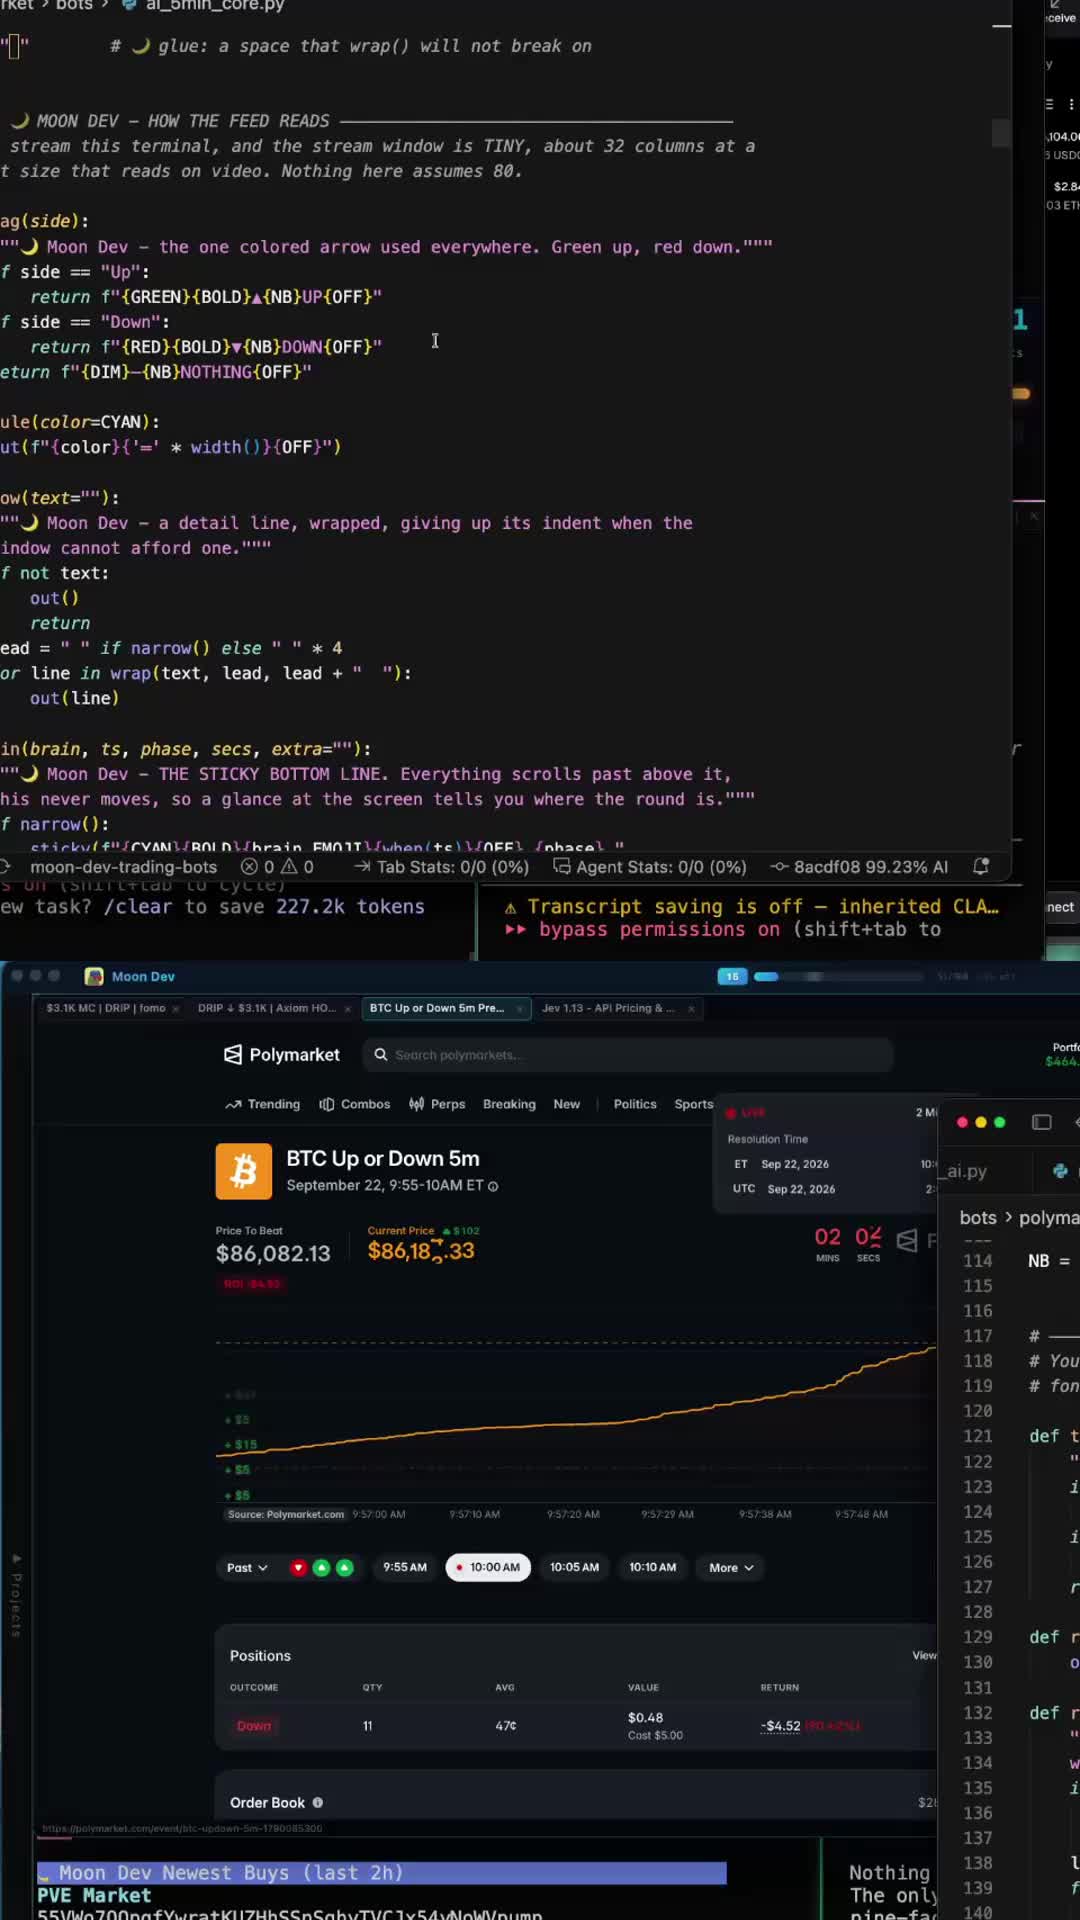Viewport: 1080px width, 1920px height.
Task: Click the moon-dev-trading-bots branch in status bar
Action: [123, 867]
